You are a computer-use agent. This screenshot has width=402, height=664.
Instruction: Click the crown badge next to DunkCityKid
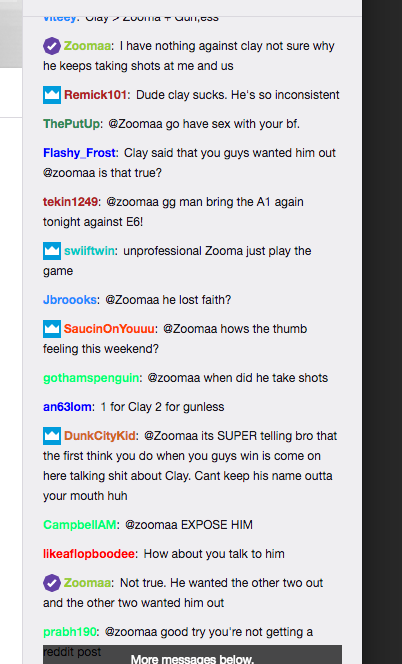[x=52, y=436]
